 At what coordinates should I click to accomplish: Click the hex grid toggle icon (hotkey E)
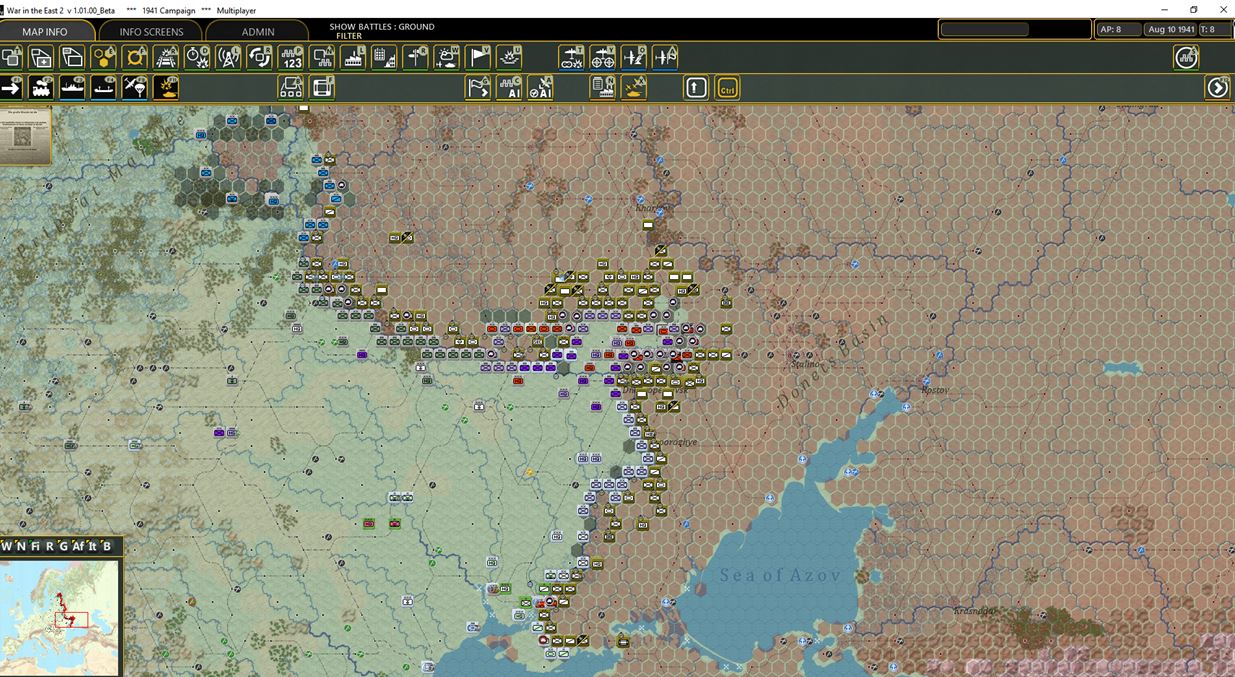point(104,57)
